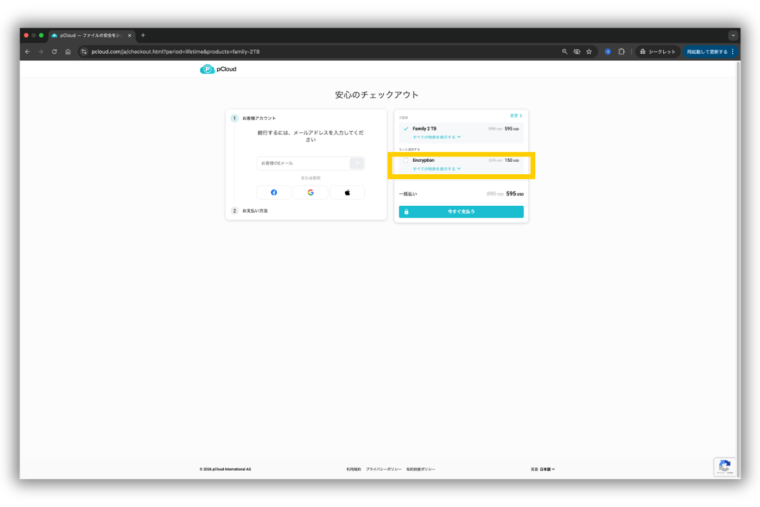Go back using the browser back arrow

click(x=27, y=51)
